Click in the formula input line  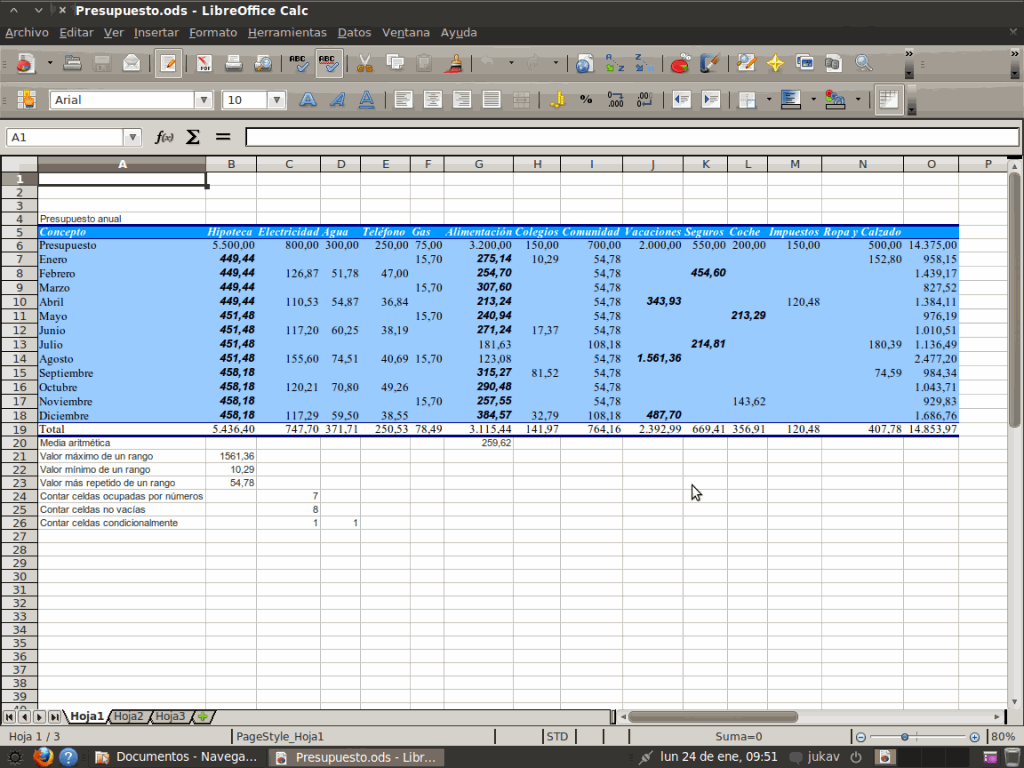point(630,137)
